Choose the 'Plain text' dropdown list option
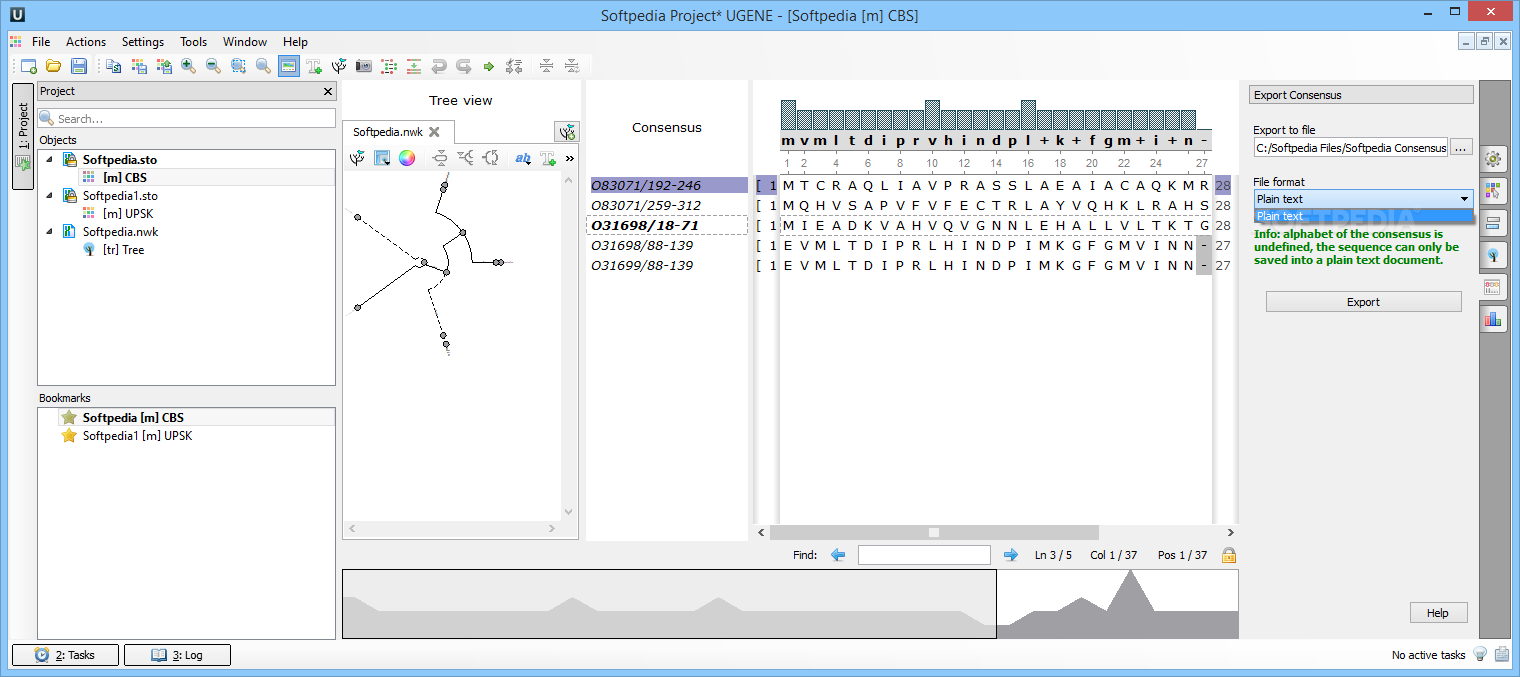1520x677 pixels. (1363, 216)
